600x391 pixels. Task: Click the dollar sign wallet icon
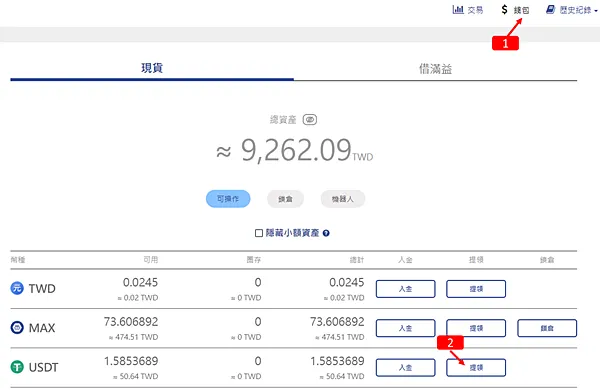[504, 10]
